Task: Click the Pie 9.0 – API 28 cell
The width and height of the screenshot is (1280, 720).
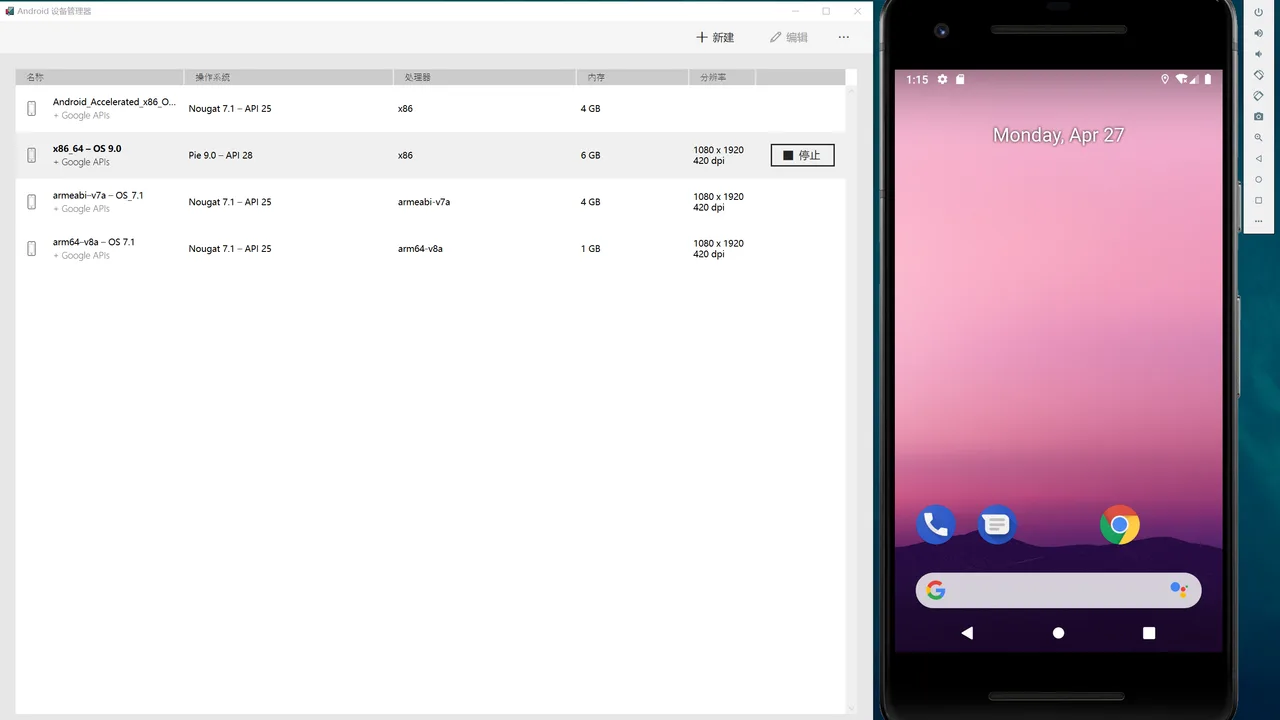Action: [221, 155]
